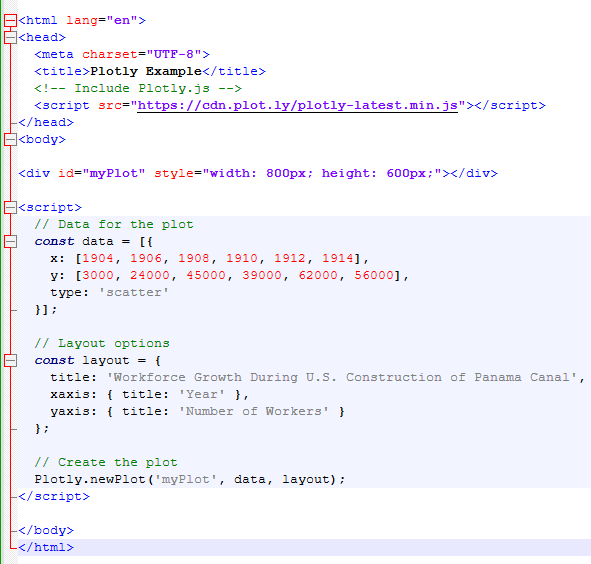Click the Include Plotly.js comment line
The image size is (591, 564).
(138, 89)
